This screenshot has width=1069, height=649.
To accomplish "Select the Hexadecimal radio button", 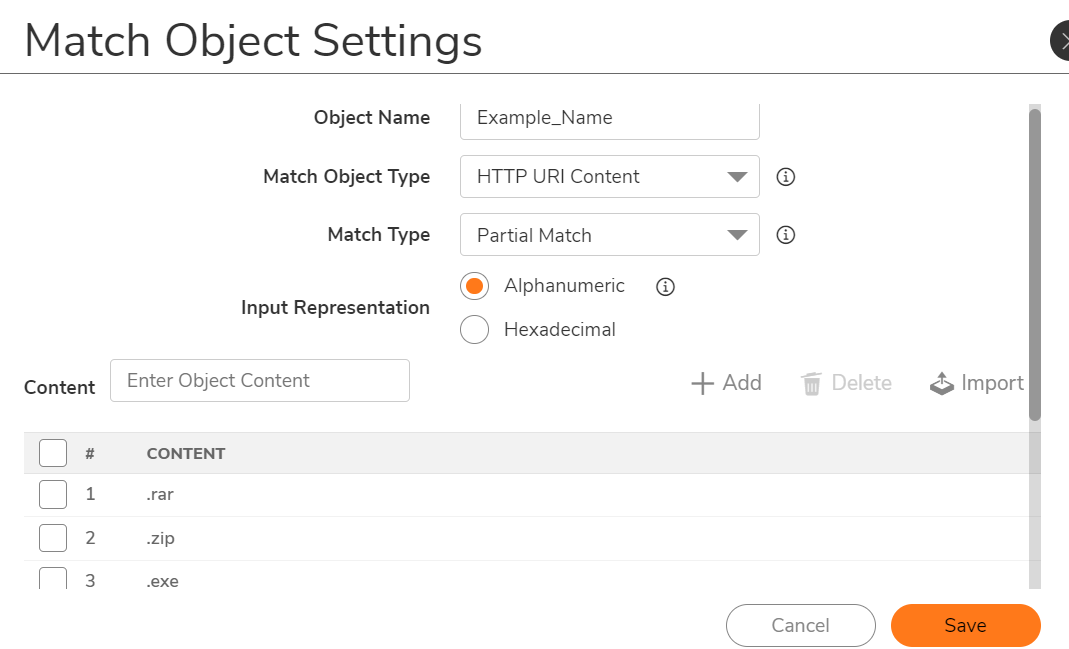I will pos(474,329).
